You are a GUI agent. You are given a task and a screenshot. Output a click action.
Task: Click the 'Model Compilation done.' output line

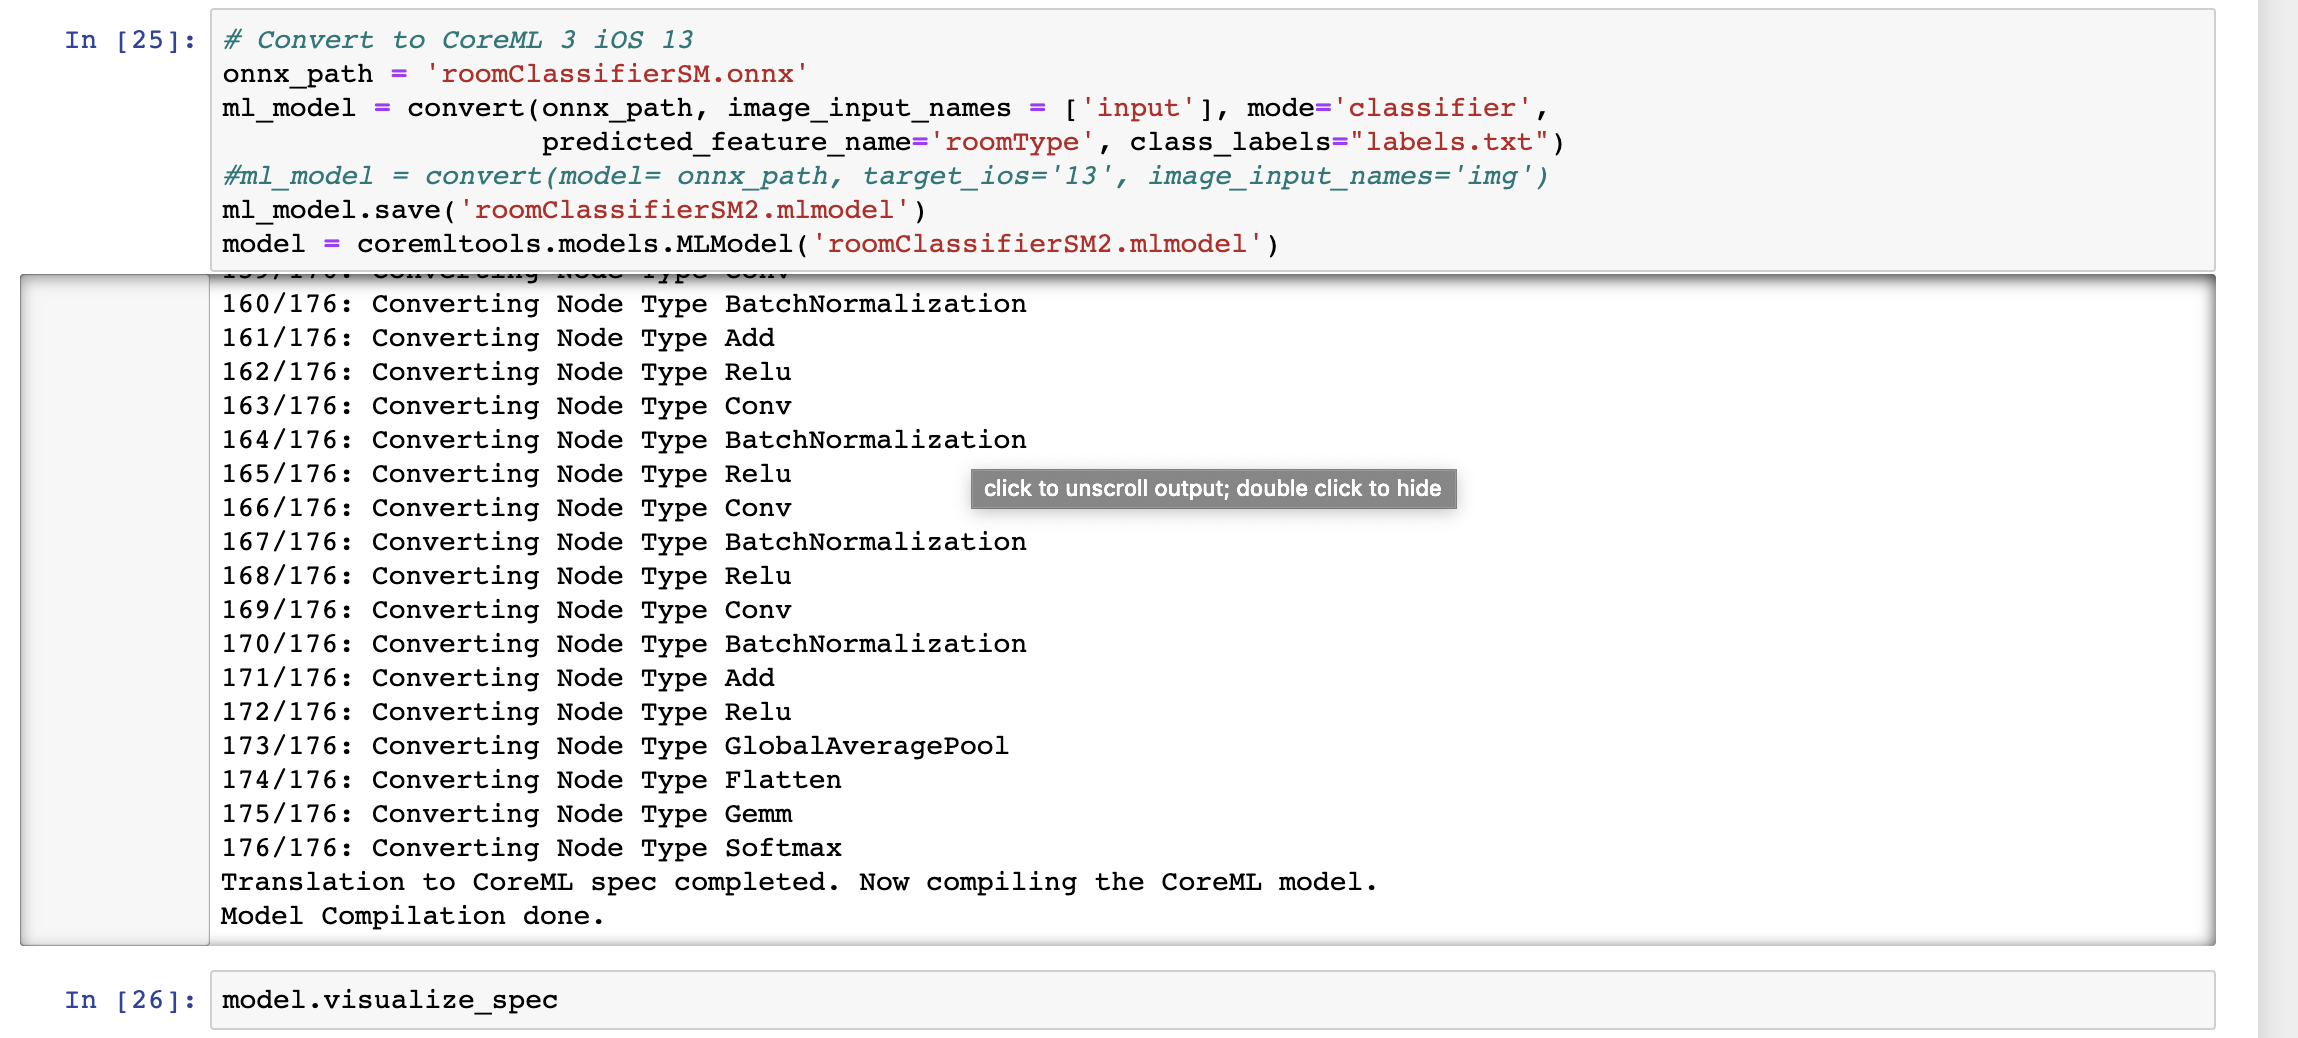coord(412,915)
